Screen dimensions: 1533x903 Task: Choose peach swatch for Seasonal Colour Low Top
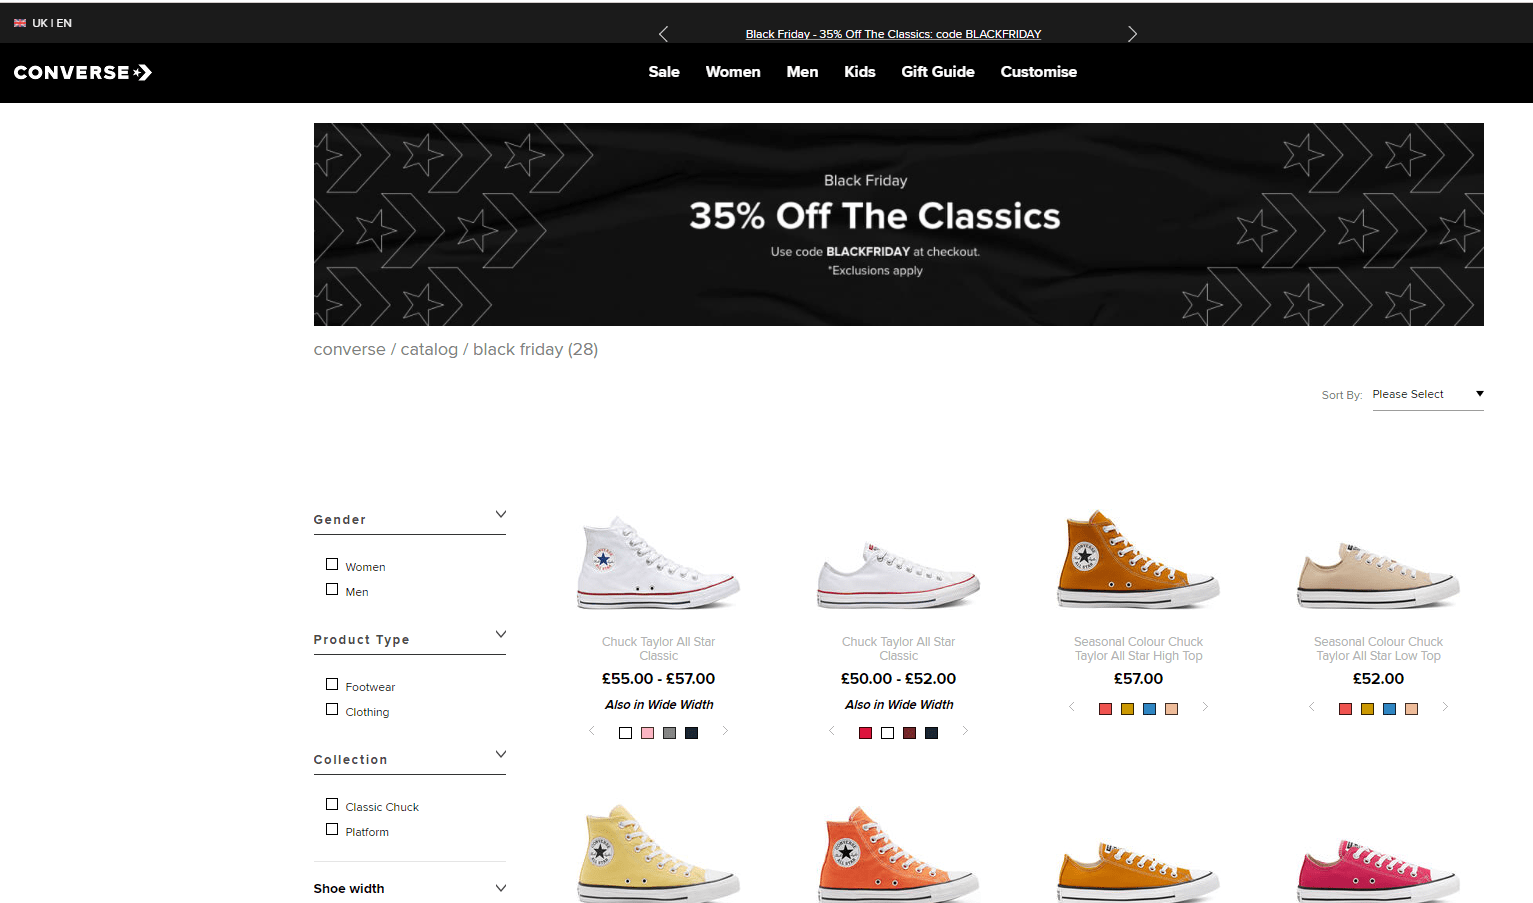tap(1411, 709)
